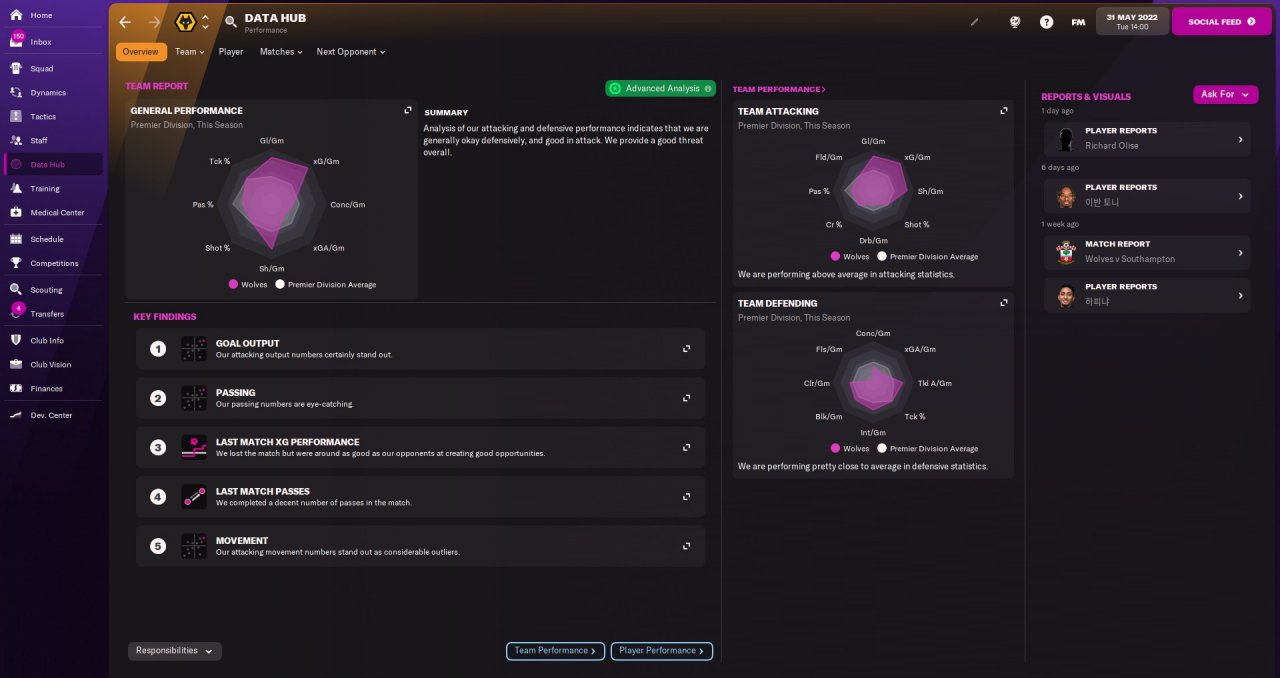This screenshot has width=1280, height=678.
Task: Switch to the Player tab
Action: [231, 52]
